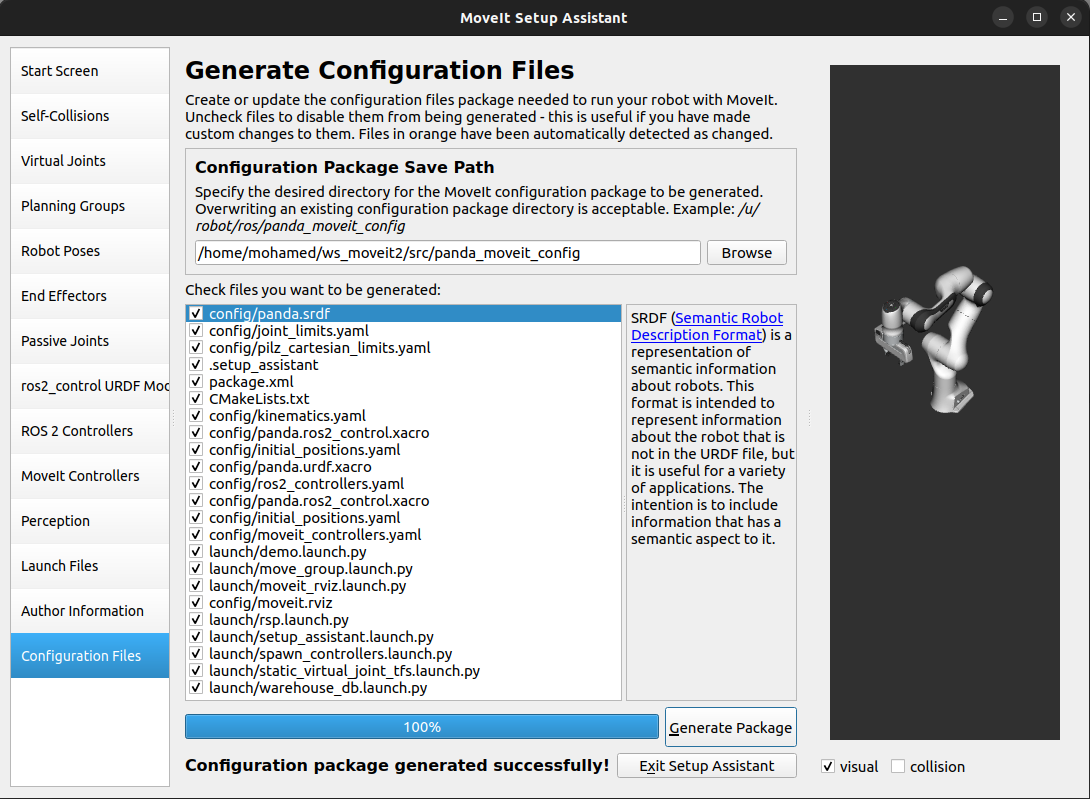Click the 100% progress bar
Viewport: 1090px width, 799px height.
(421, 727)
